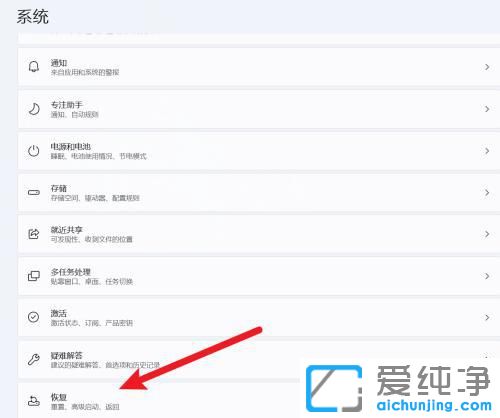Click the troubleshoot wrench icon

[34, 359]
